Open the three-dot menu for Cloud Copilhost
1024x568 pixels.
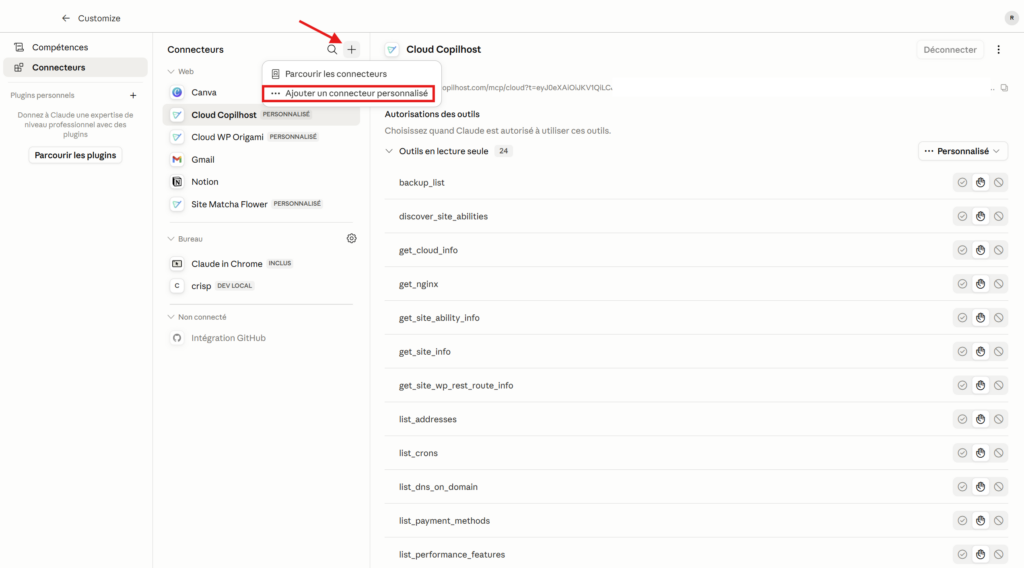click(x=998, y=50)
